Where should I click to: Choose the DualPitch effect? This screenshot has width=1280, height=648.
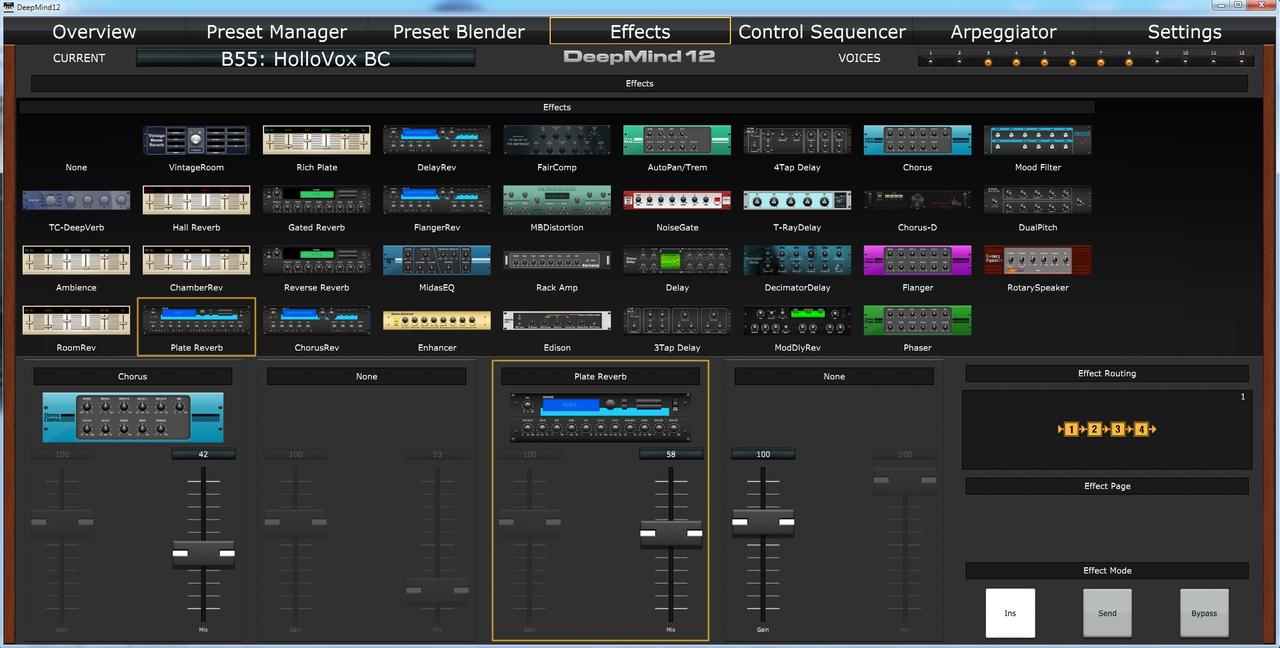click(x=1037, y=200)
